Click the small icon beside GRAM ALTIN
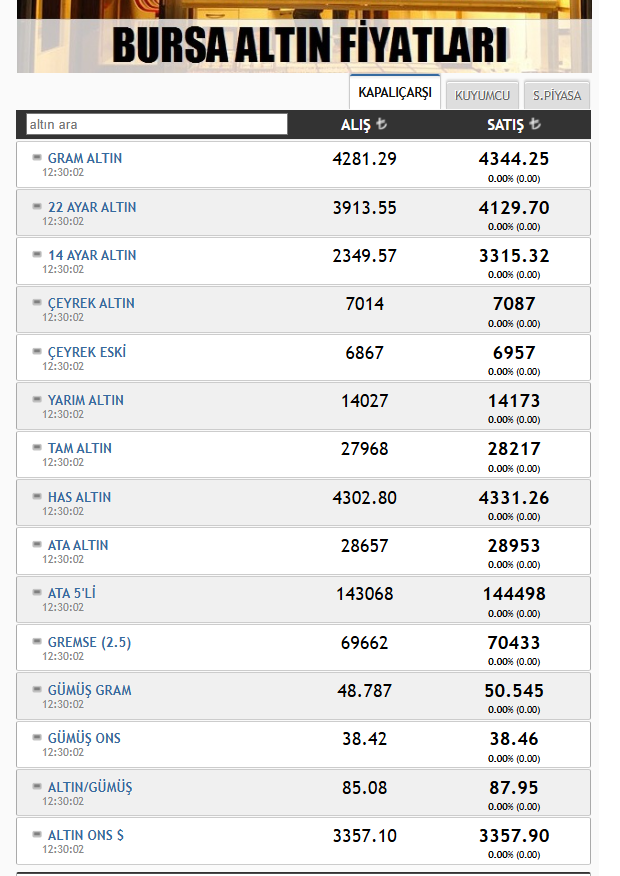 click(x=37, y=158)
